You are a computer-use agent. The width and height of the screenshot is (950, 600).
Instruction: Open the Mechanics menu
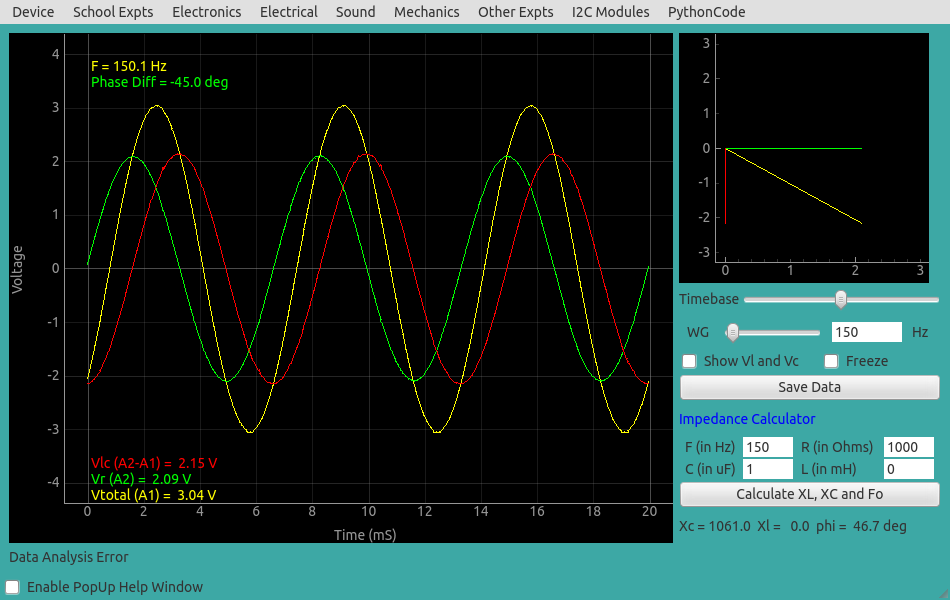click(x=426, y=12)
